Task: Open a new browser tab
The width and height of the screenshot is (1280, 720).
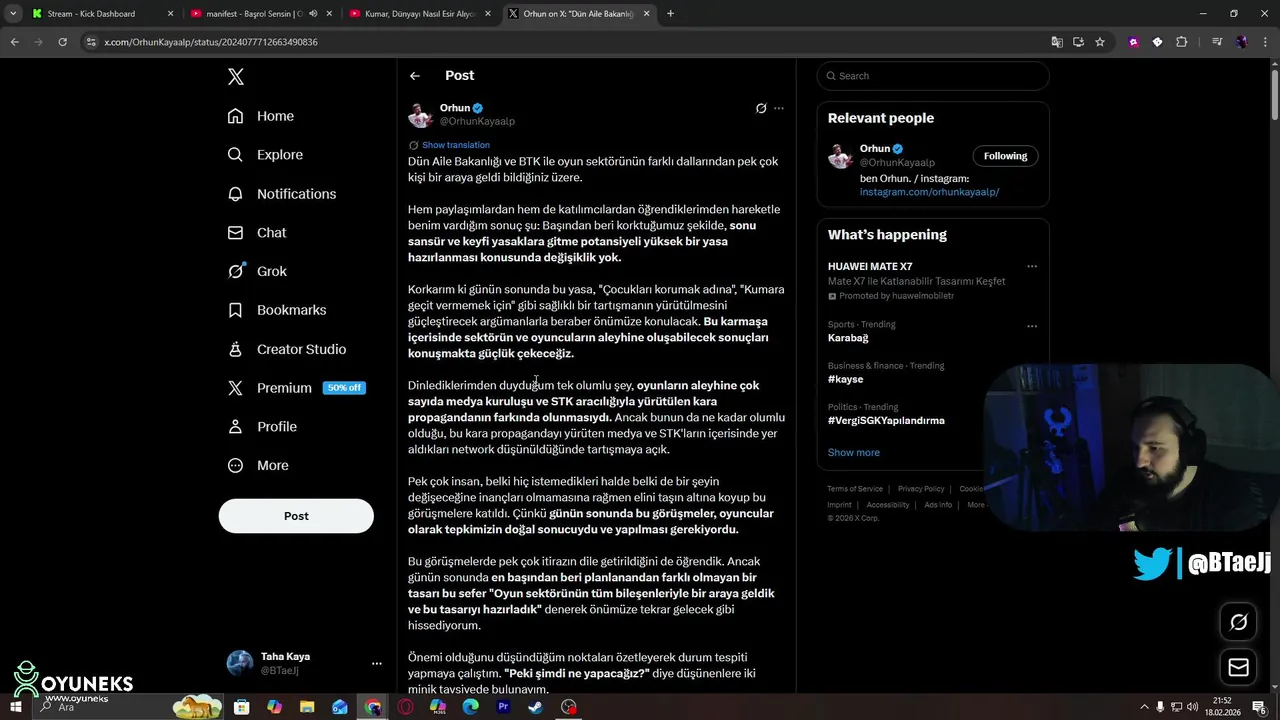Action: 670,14
